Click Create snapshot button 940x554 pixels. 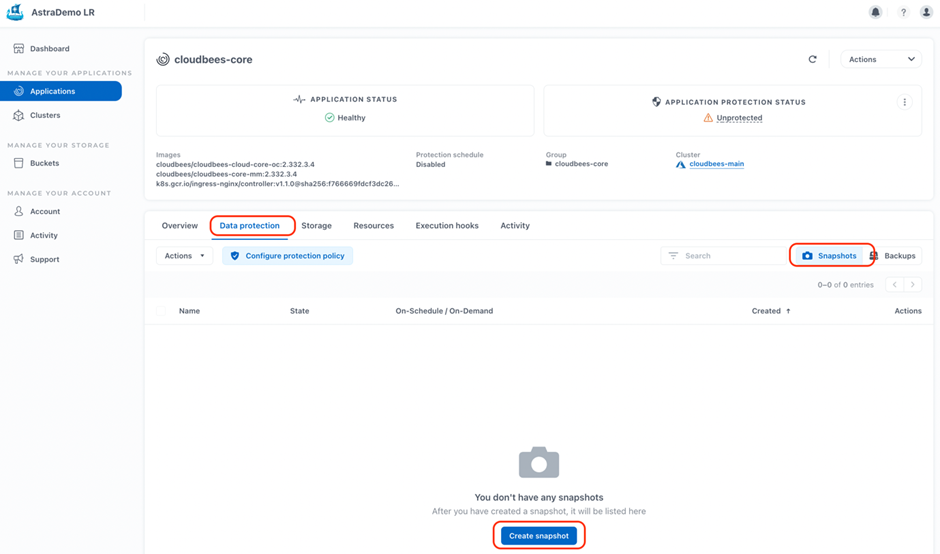coord(539,536)
